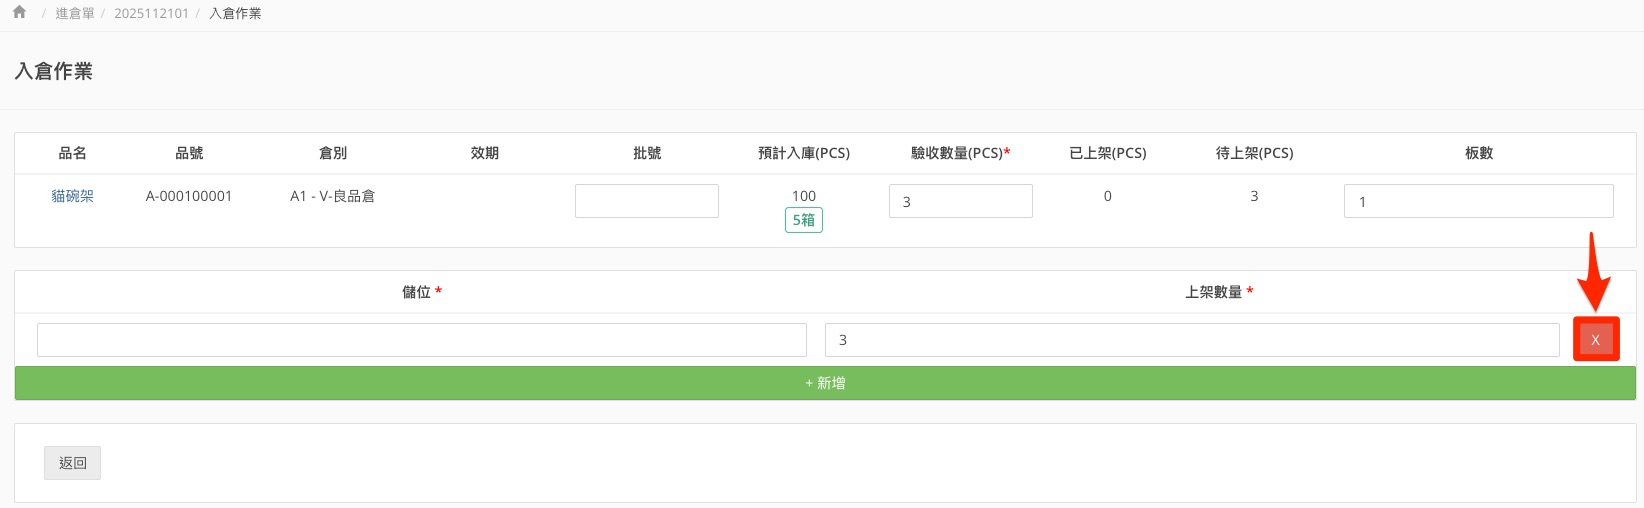Go to breadcrumb order 2025112101

[151, 14]
